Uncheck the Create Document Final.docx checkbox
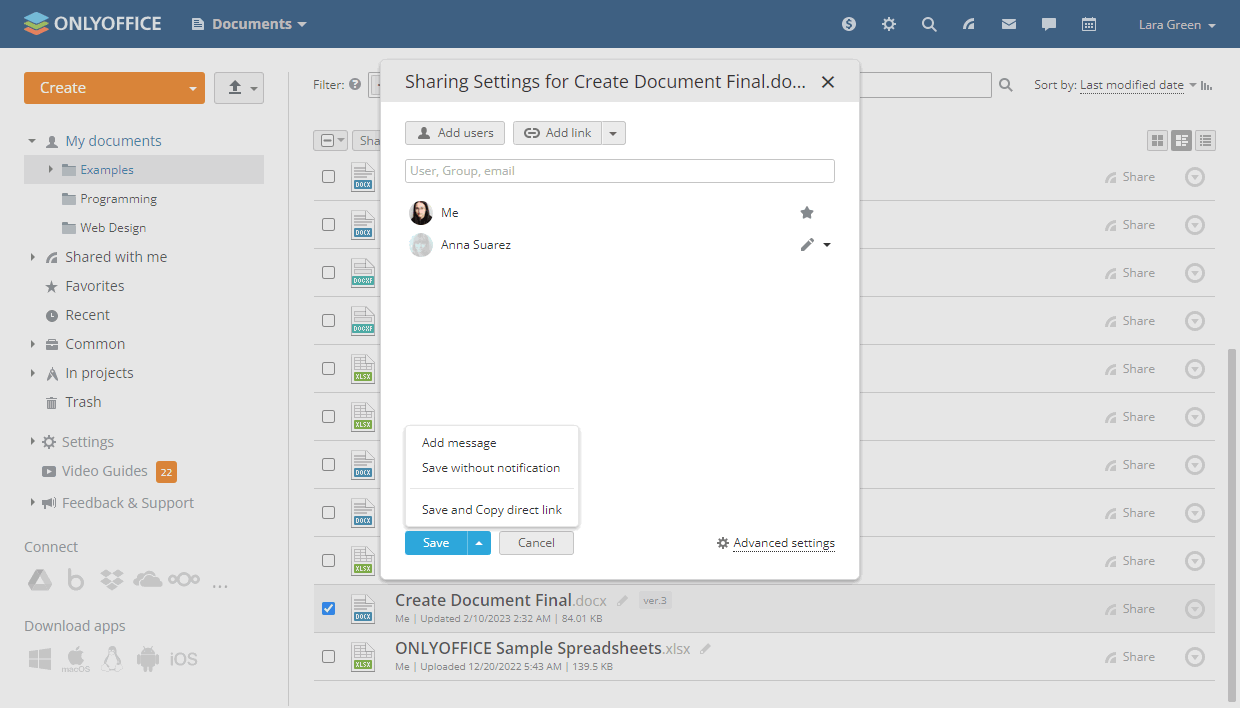1240x708 pixels. (328, 608)
